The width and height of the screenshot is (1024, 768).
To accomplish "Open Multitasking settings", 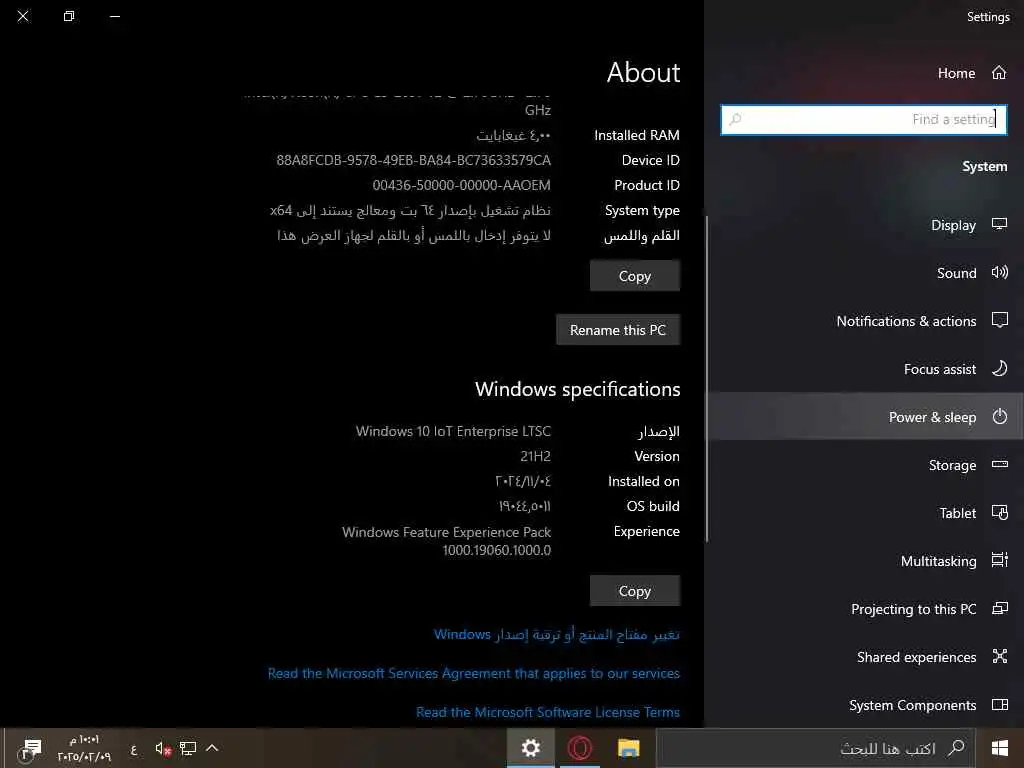I will tap(865, 561).
